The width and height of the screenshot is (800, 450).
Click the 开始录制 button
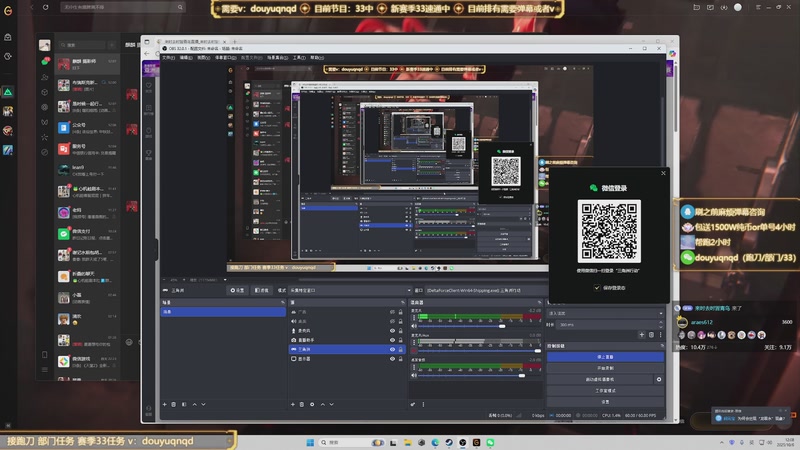pos(604,368)
